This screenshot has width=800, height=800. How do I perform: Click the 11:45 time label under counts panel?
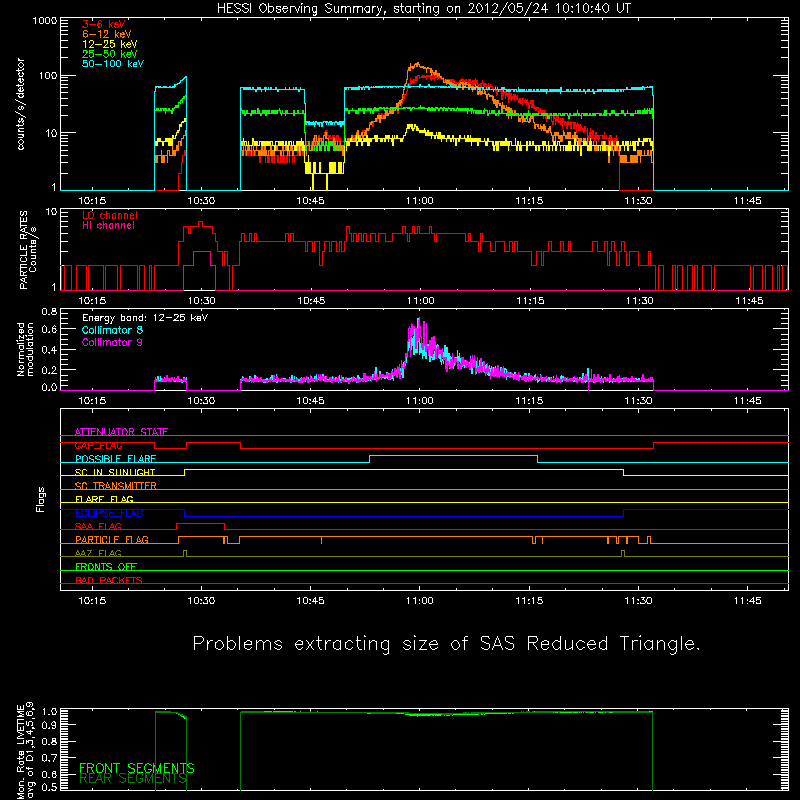tap(747, 201)
